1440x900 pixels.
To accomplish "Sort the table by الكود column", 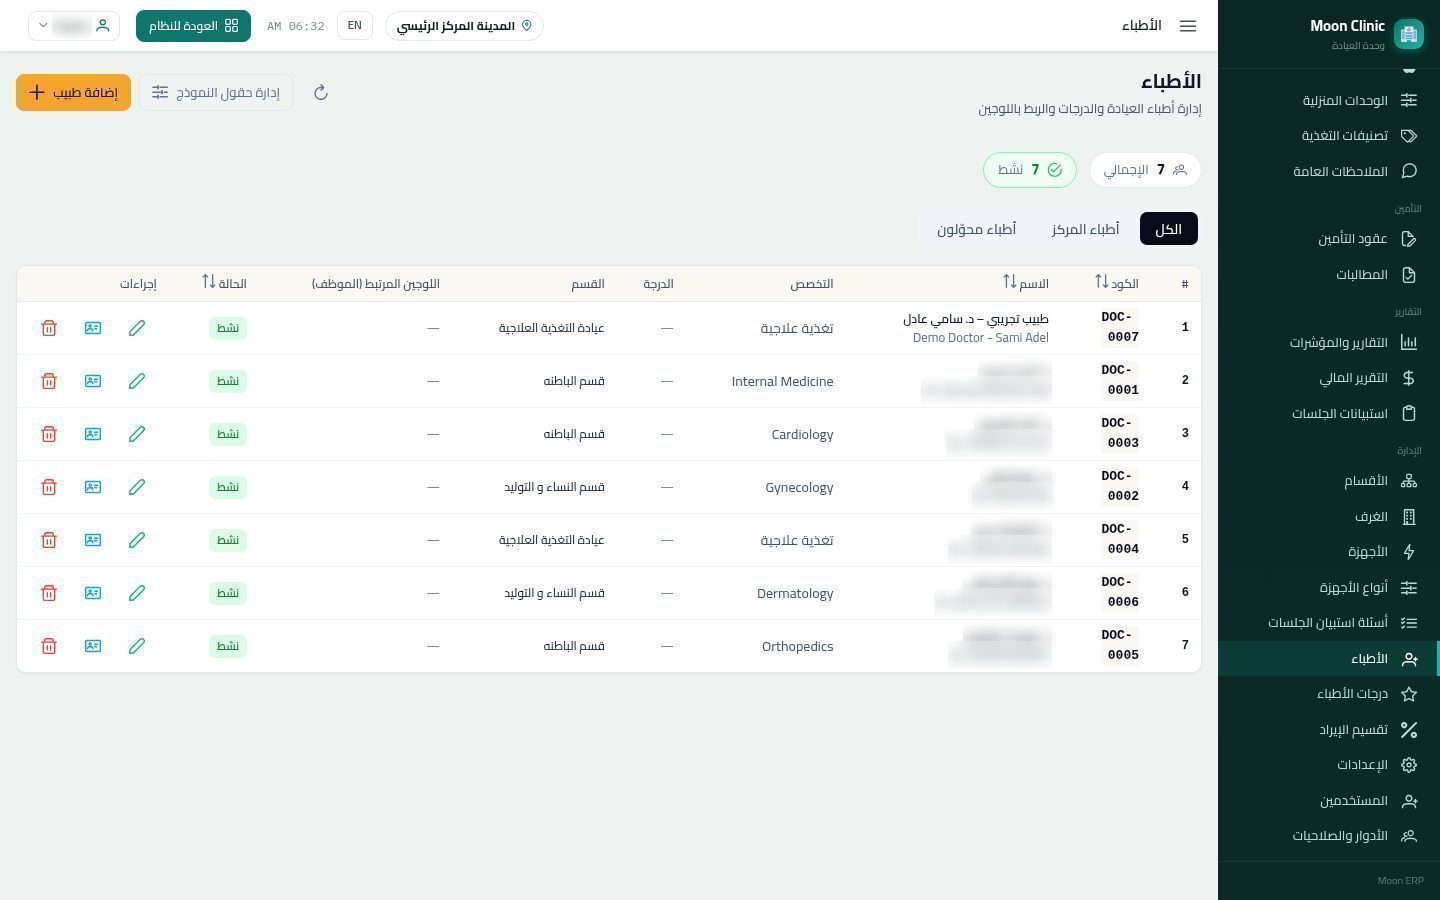I will [x=1116, y=283].
